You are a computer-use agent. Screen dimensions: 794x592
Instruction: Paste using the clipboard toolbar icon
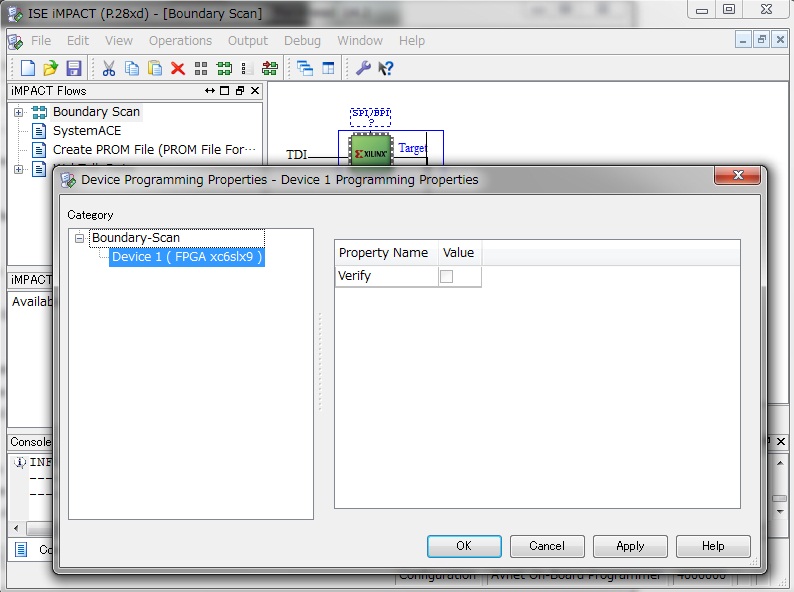[154, 68]
